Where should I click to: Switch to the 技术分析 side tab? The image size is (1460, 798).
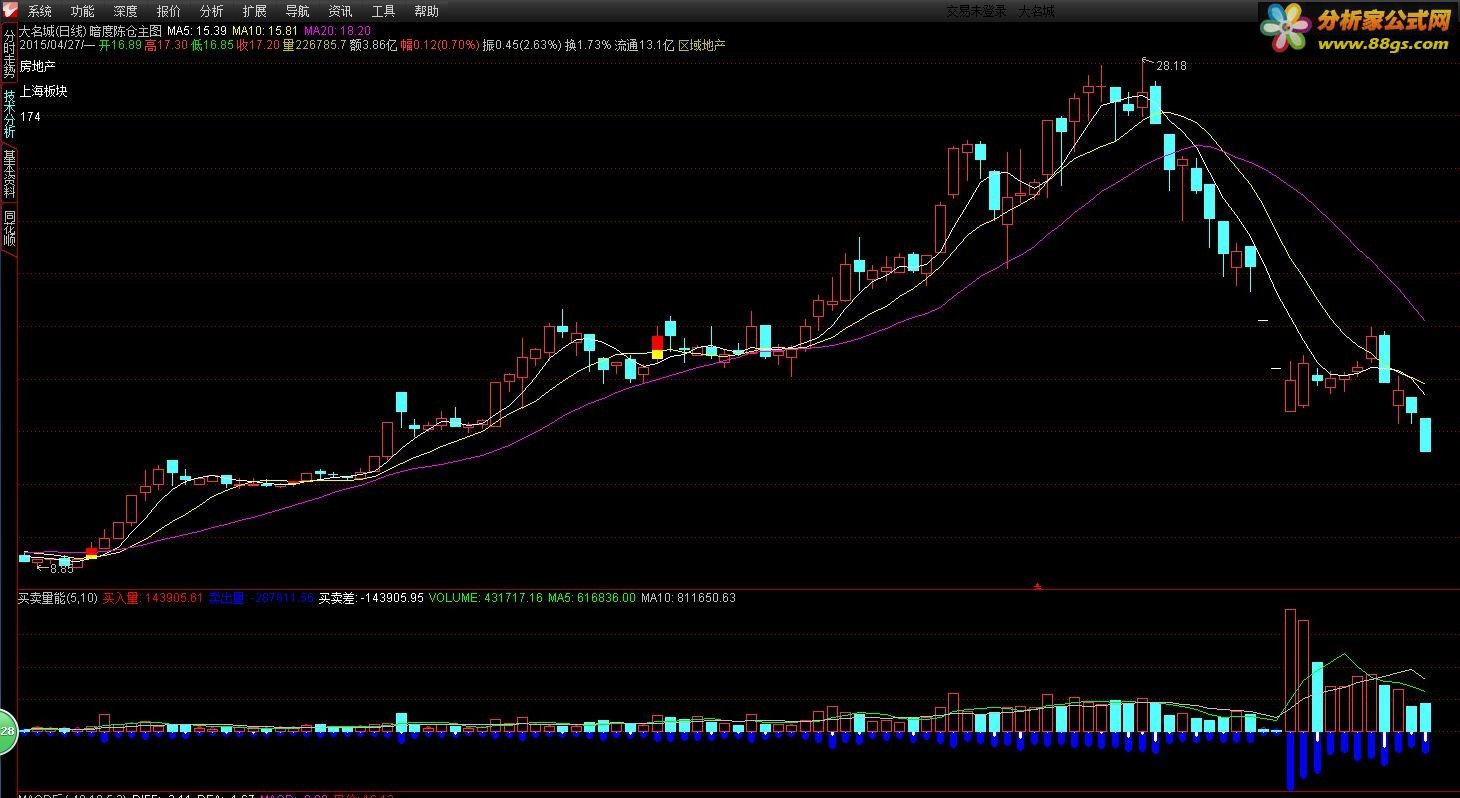click(9, 113)
